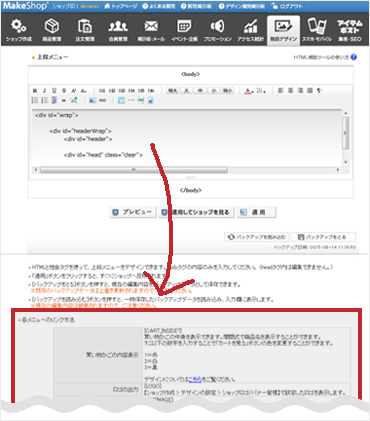Insert link using chain icon
The height and width of the screenshot is (421, 370).
coord(103,100)
